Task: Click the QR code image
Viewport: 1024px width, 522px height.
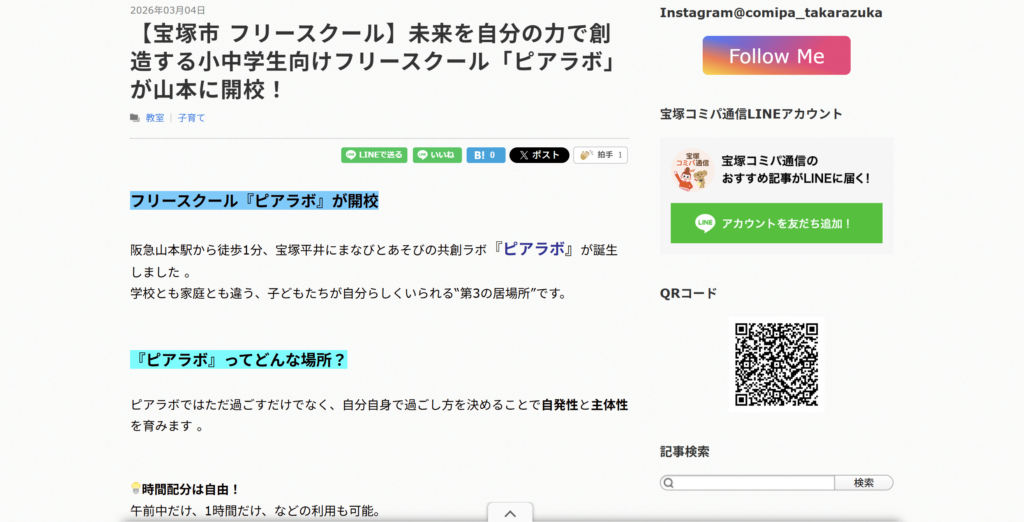Action: point(776,364)
